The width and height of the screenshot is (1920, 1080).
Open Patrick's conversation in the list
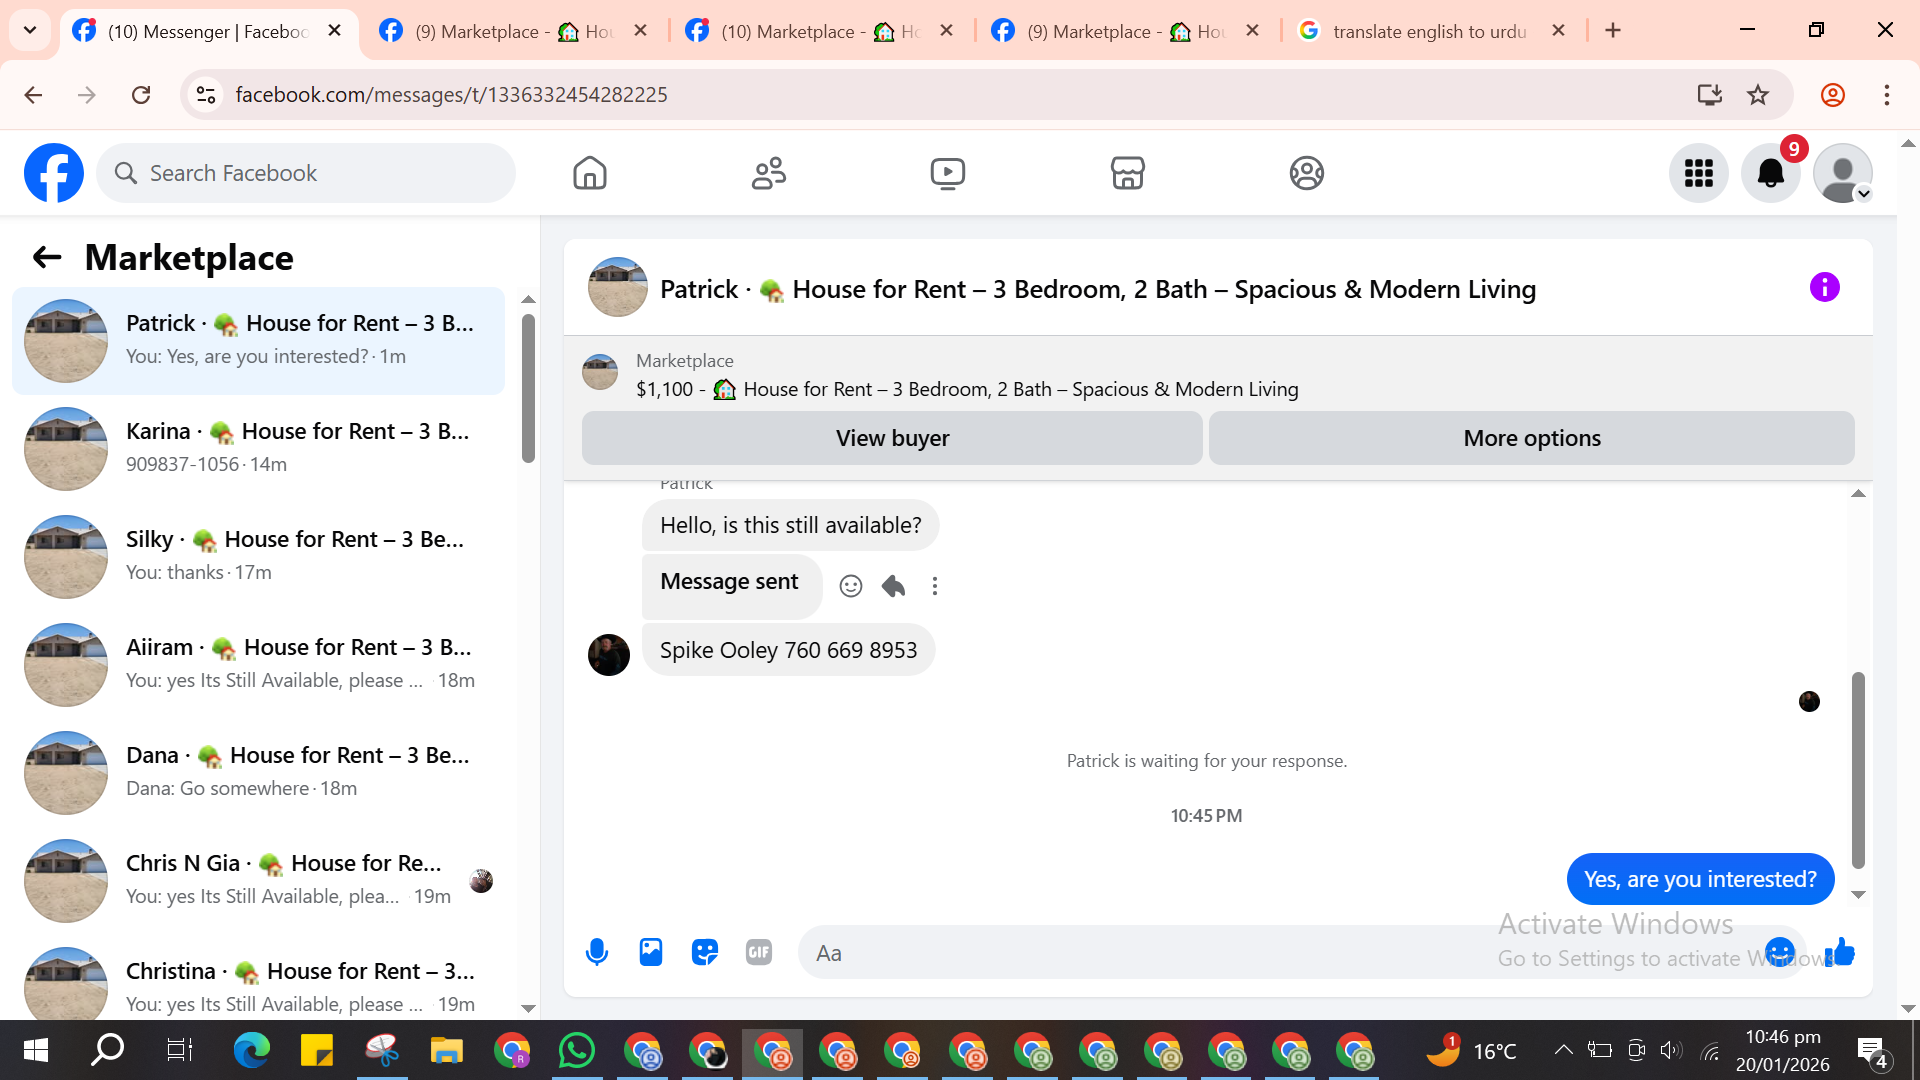[258, 341]
